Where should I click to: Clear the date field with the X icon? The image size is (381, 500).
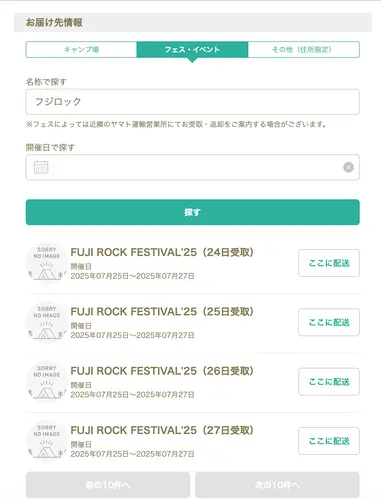348,167
